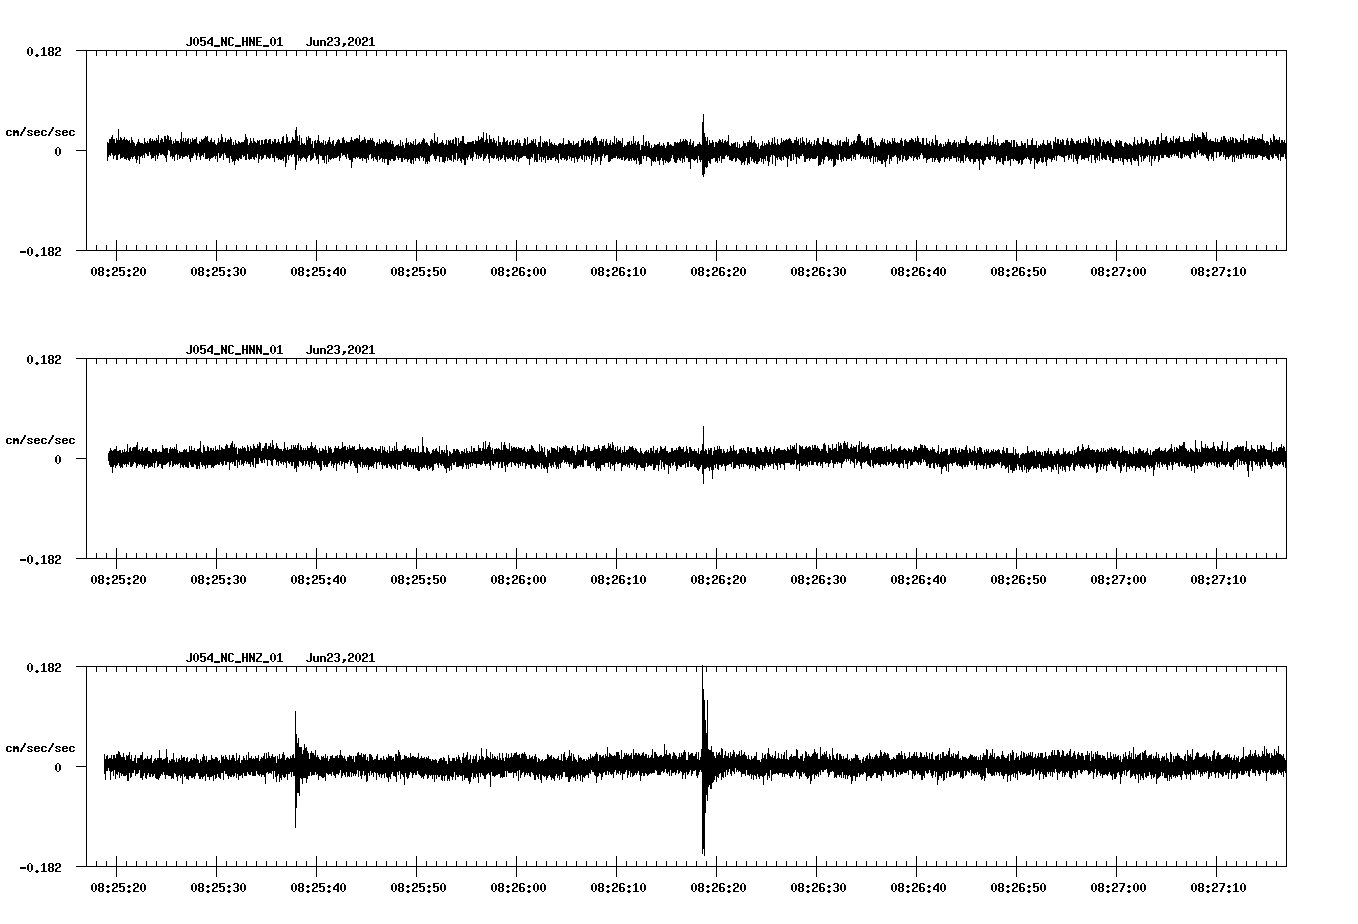Click the 0.182 upper limit on the HNZ plot

[44, 667]
